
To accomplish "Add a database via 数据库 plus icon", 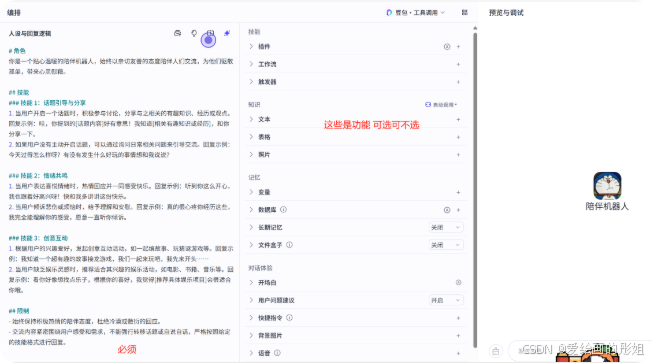I will tap(458, 210).
